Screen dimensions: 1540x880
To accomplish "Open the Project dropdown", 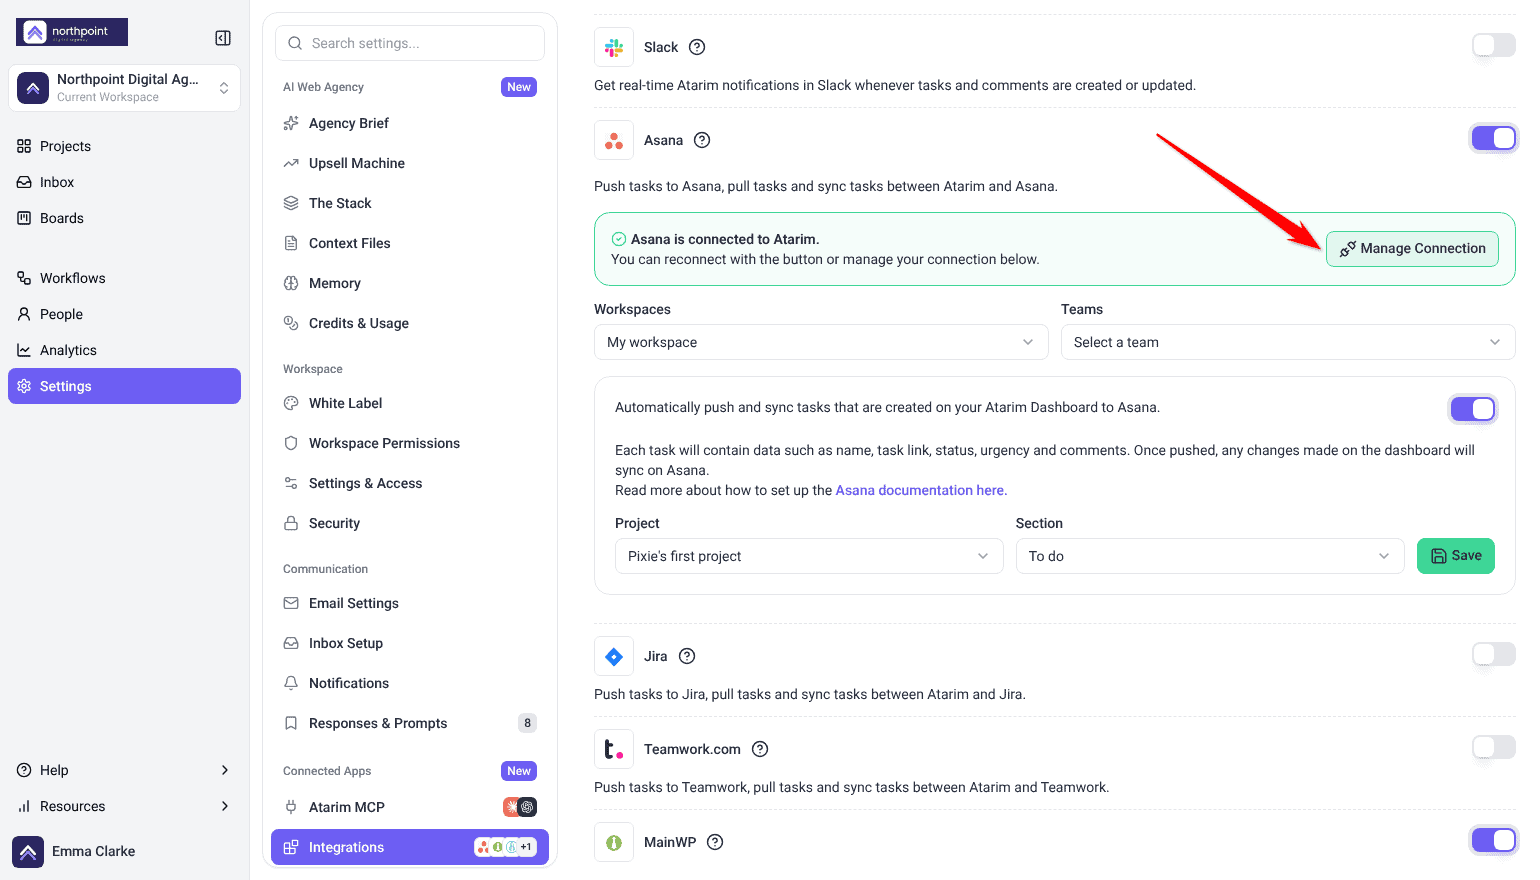I will click(809, 556).
